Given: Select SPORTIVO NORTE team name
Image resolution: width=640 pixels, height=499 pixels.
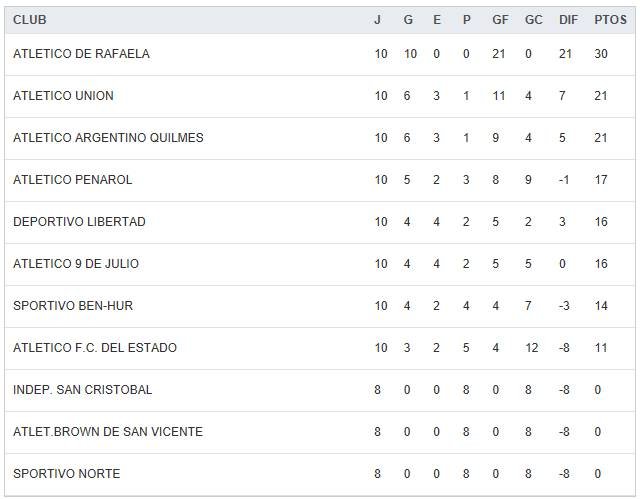Looking at the screenshot, I should [x=66, y=474].
